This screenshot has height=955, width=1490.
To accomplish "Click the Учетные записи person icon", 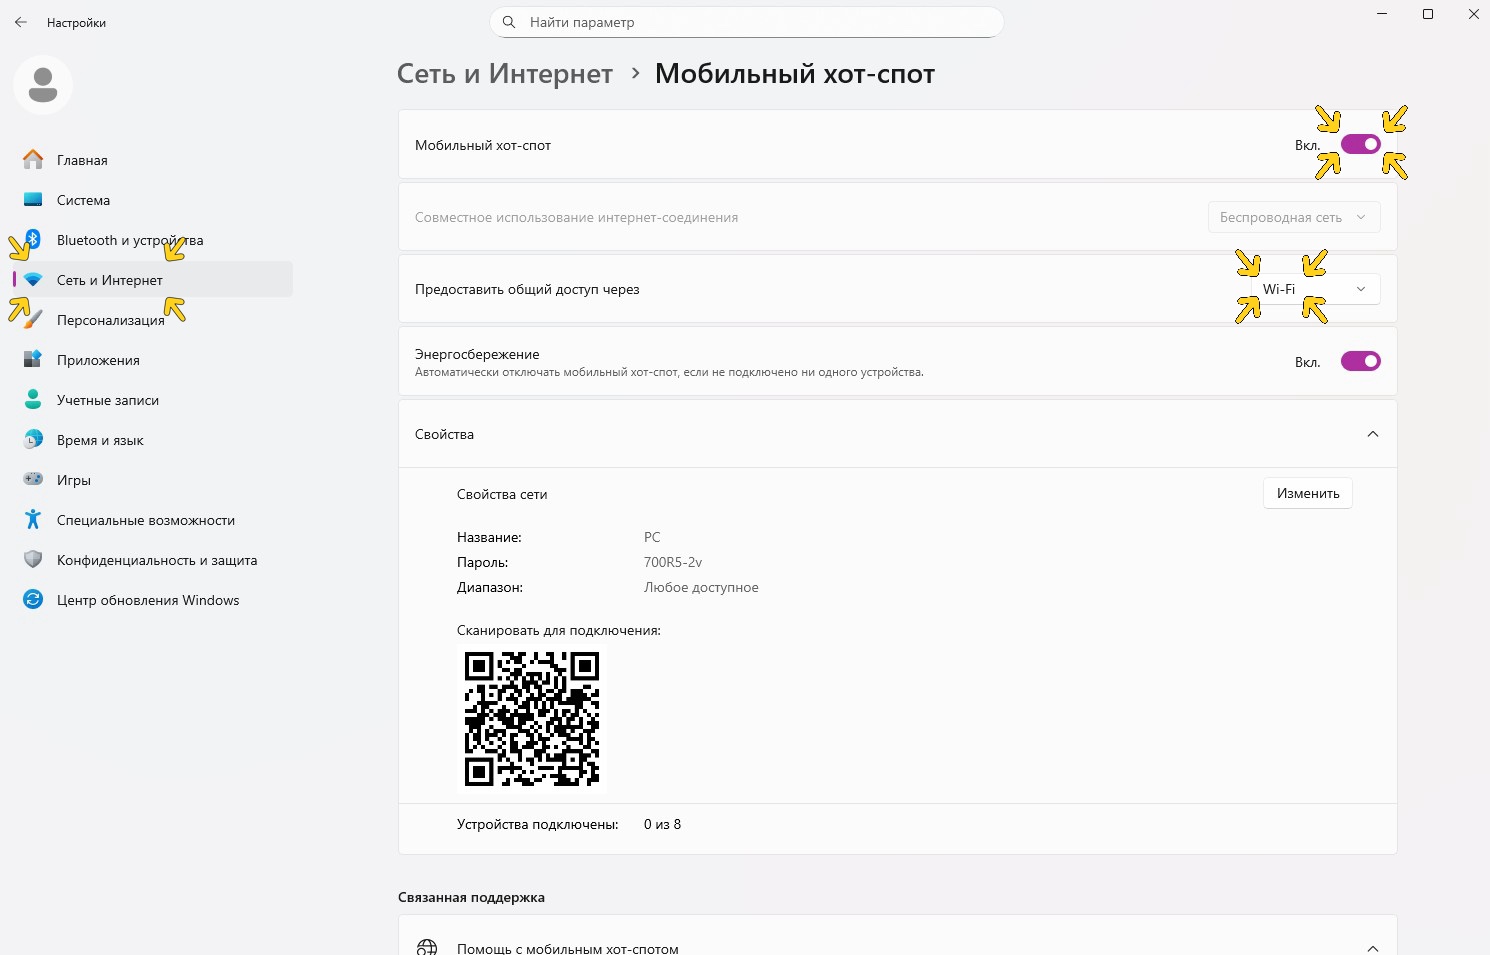I will pos(33,400).
